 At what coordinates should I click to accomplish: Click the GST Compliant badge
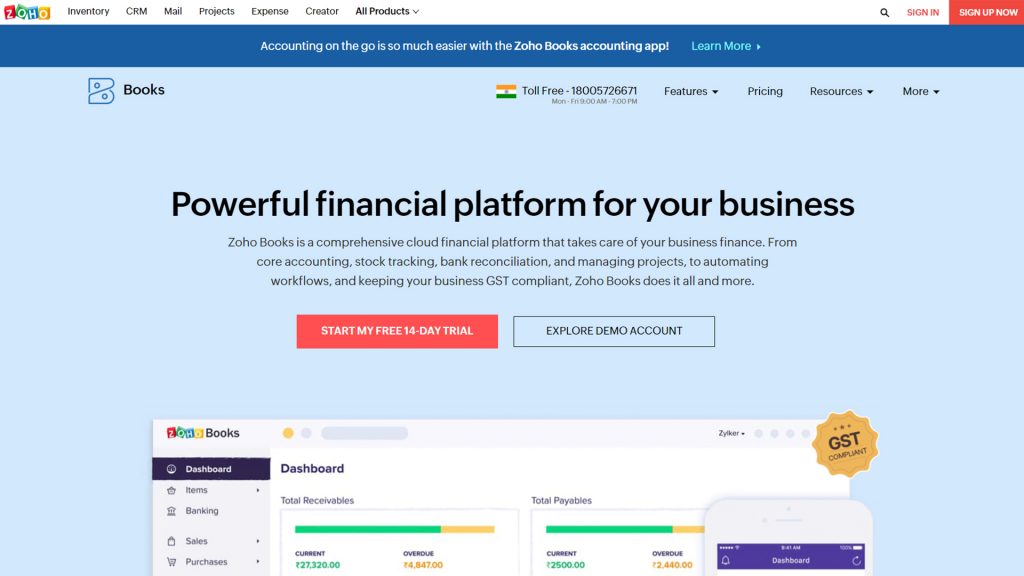(x=847, y=444)
